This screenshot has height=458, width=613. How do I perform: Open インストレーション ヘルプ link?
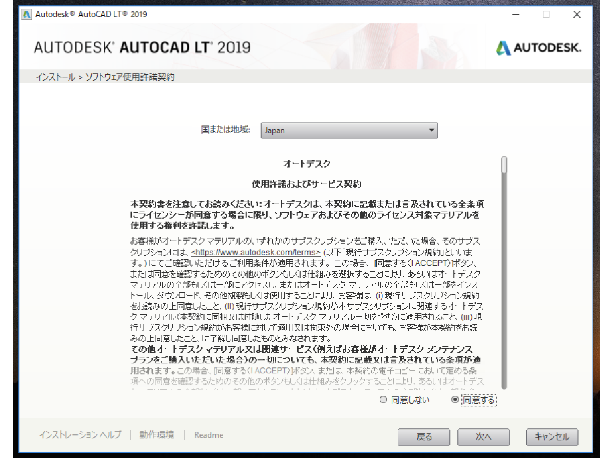[x=80, y=435]
